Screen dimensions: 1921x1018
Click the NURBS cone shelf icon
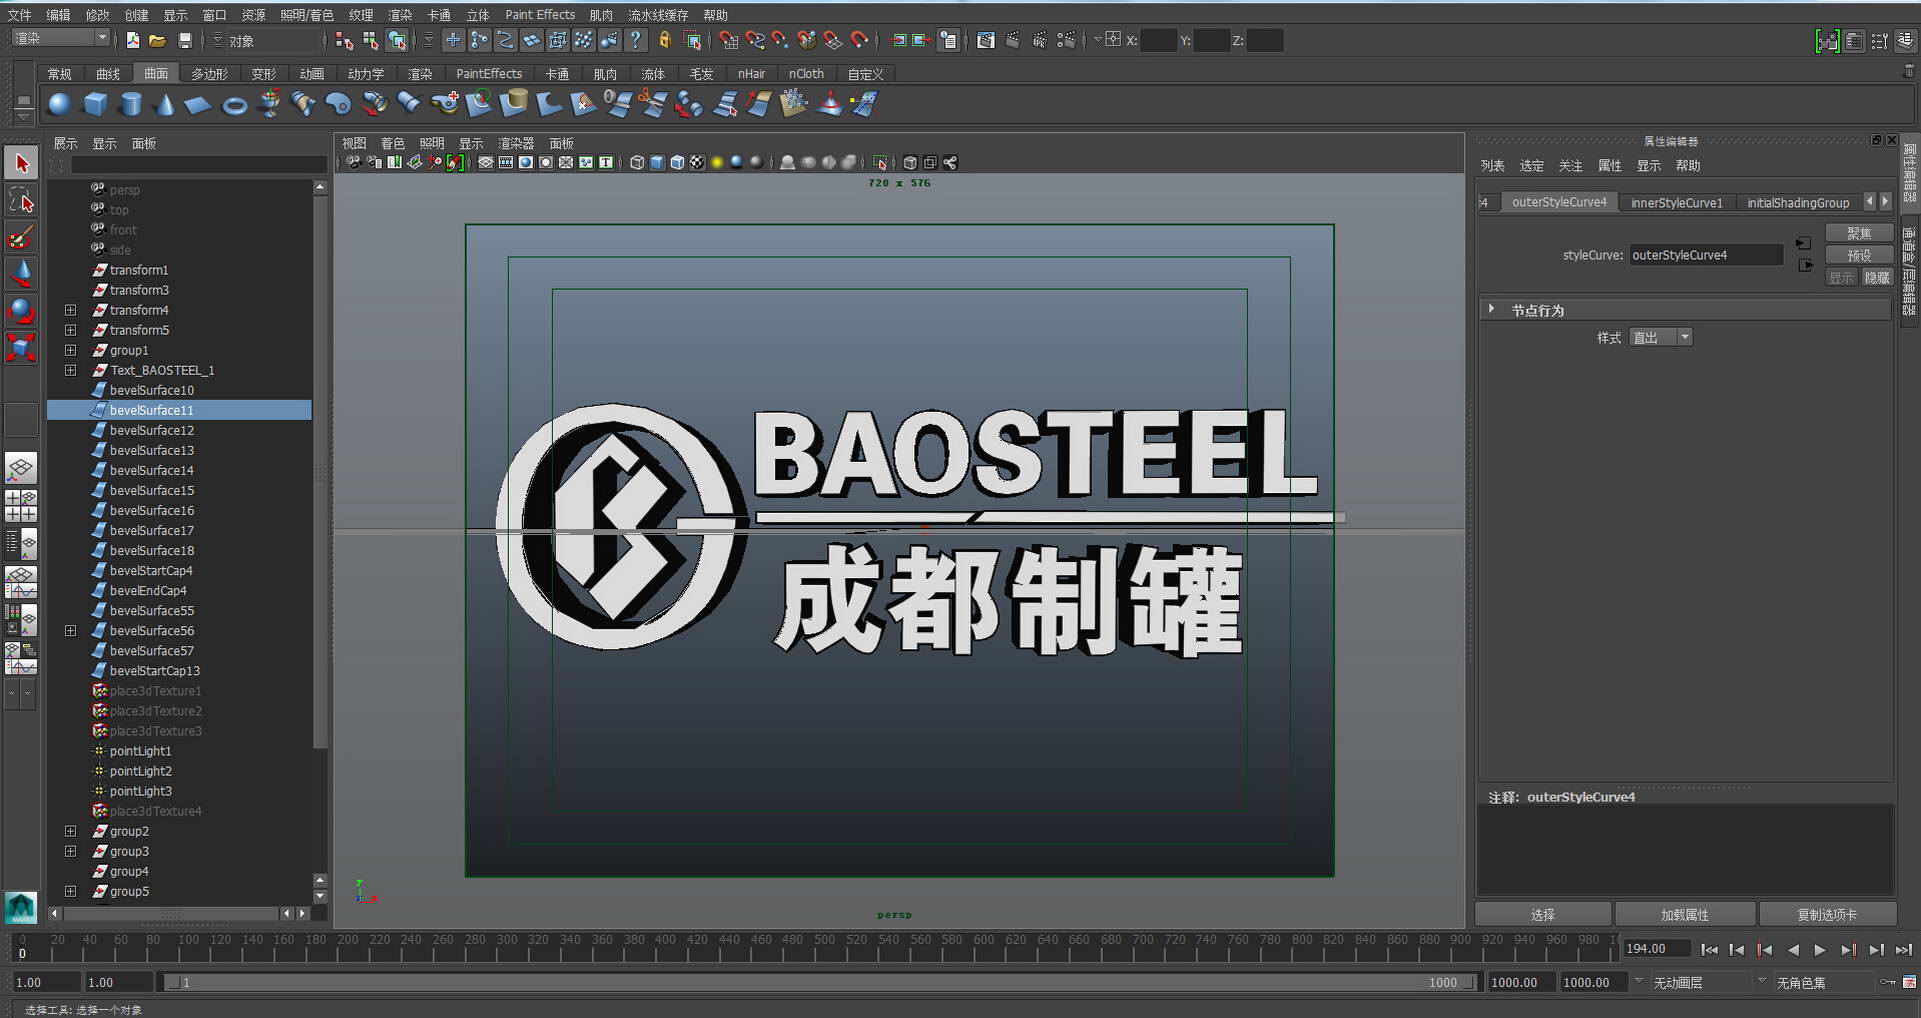tap(165, 104)
